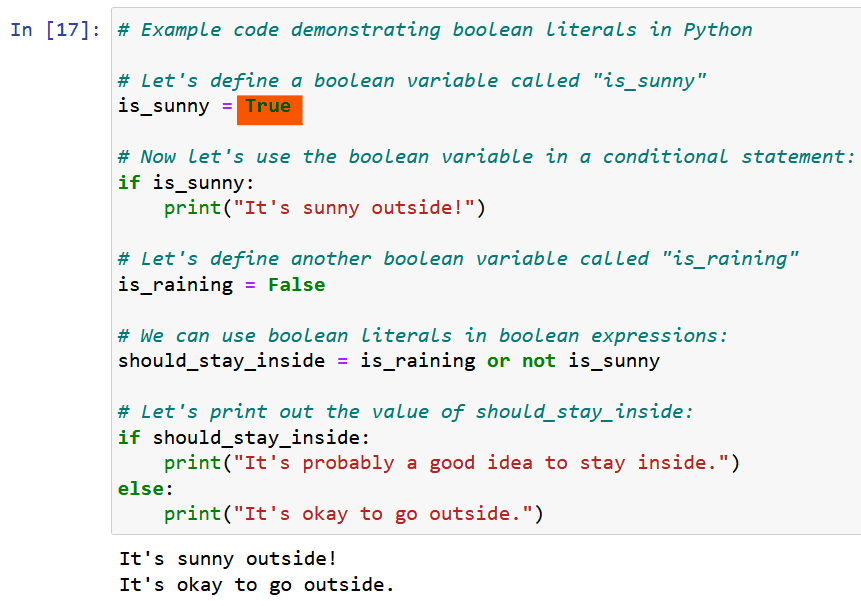The image size is (861, 606).
Task: Click the output line "It's okay to go outside."
Action: [257, 585]
